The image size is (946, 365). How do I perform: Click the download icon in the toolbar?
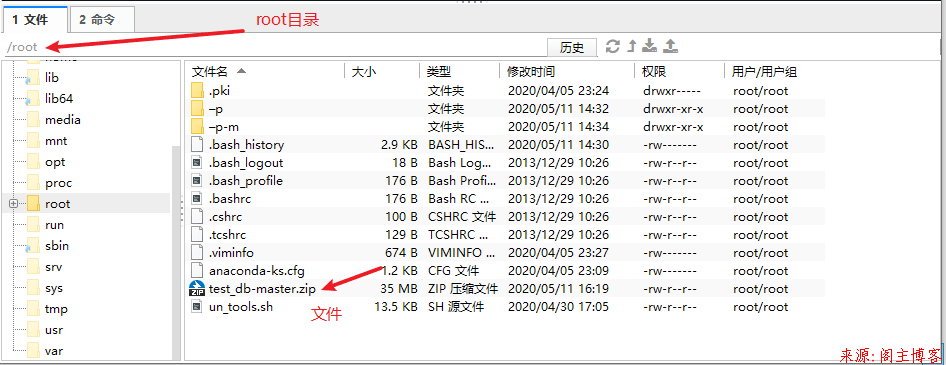(650, 46)
